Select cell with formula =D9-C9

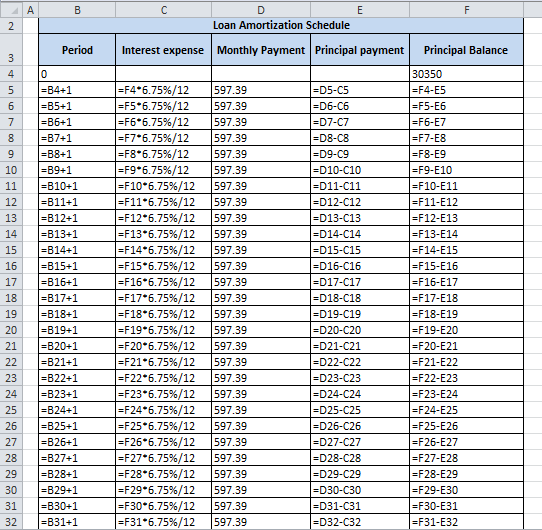360,154
